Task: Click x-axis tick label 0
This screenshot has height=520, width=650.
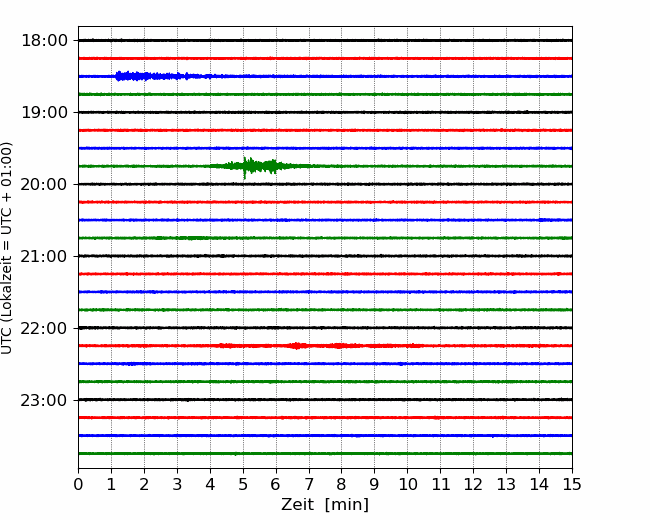Action: [x=78, y=484]
